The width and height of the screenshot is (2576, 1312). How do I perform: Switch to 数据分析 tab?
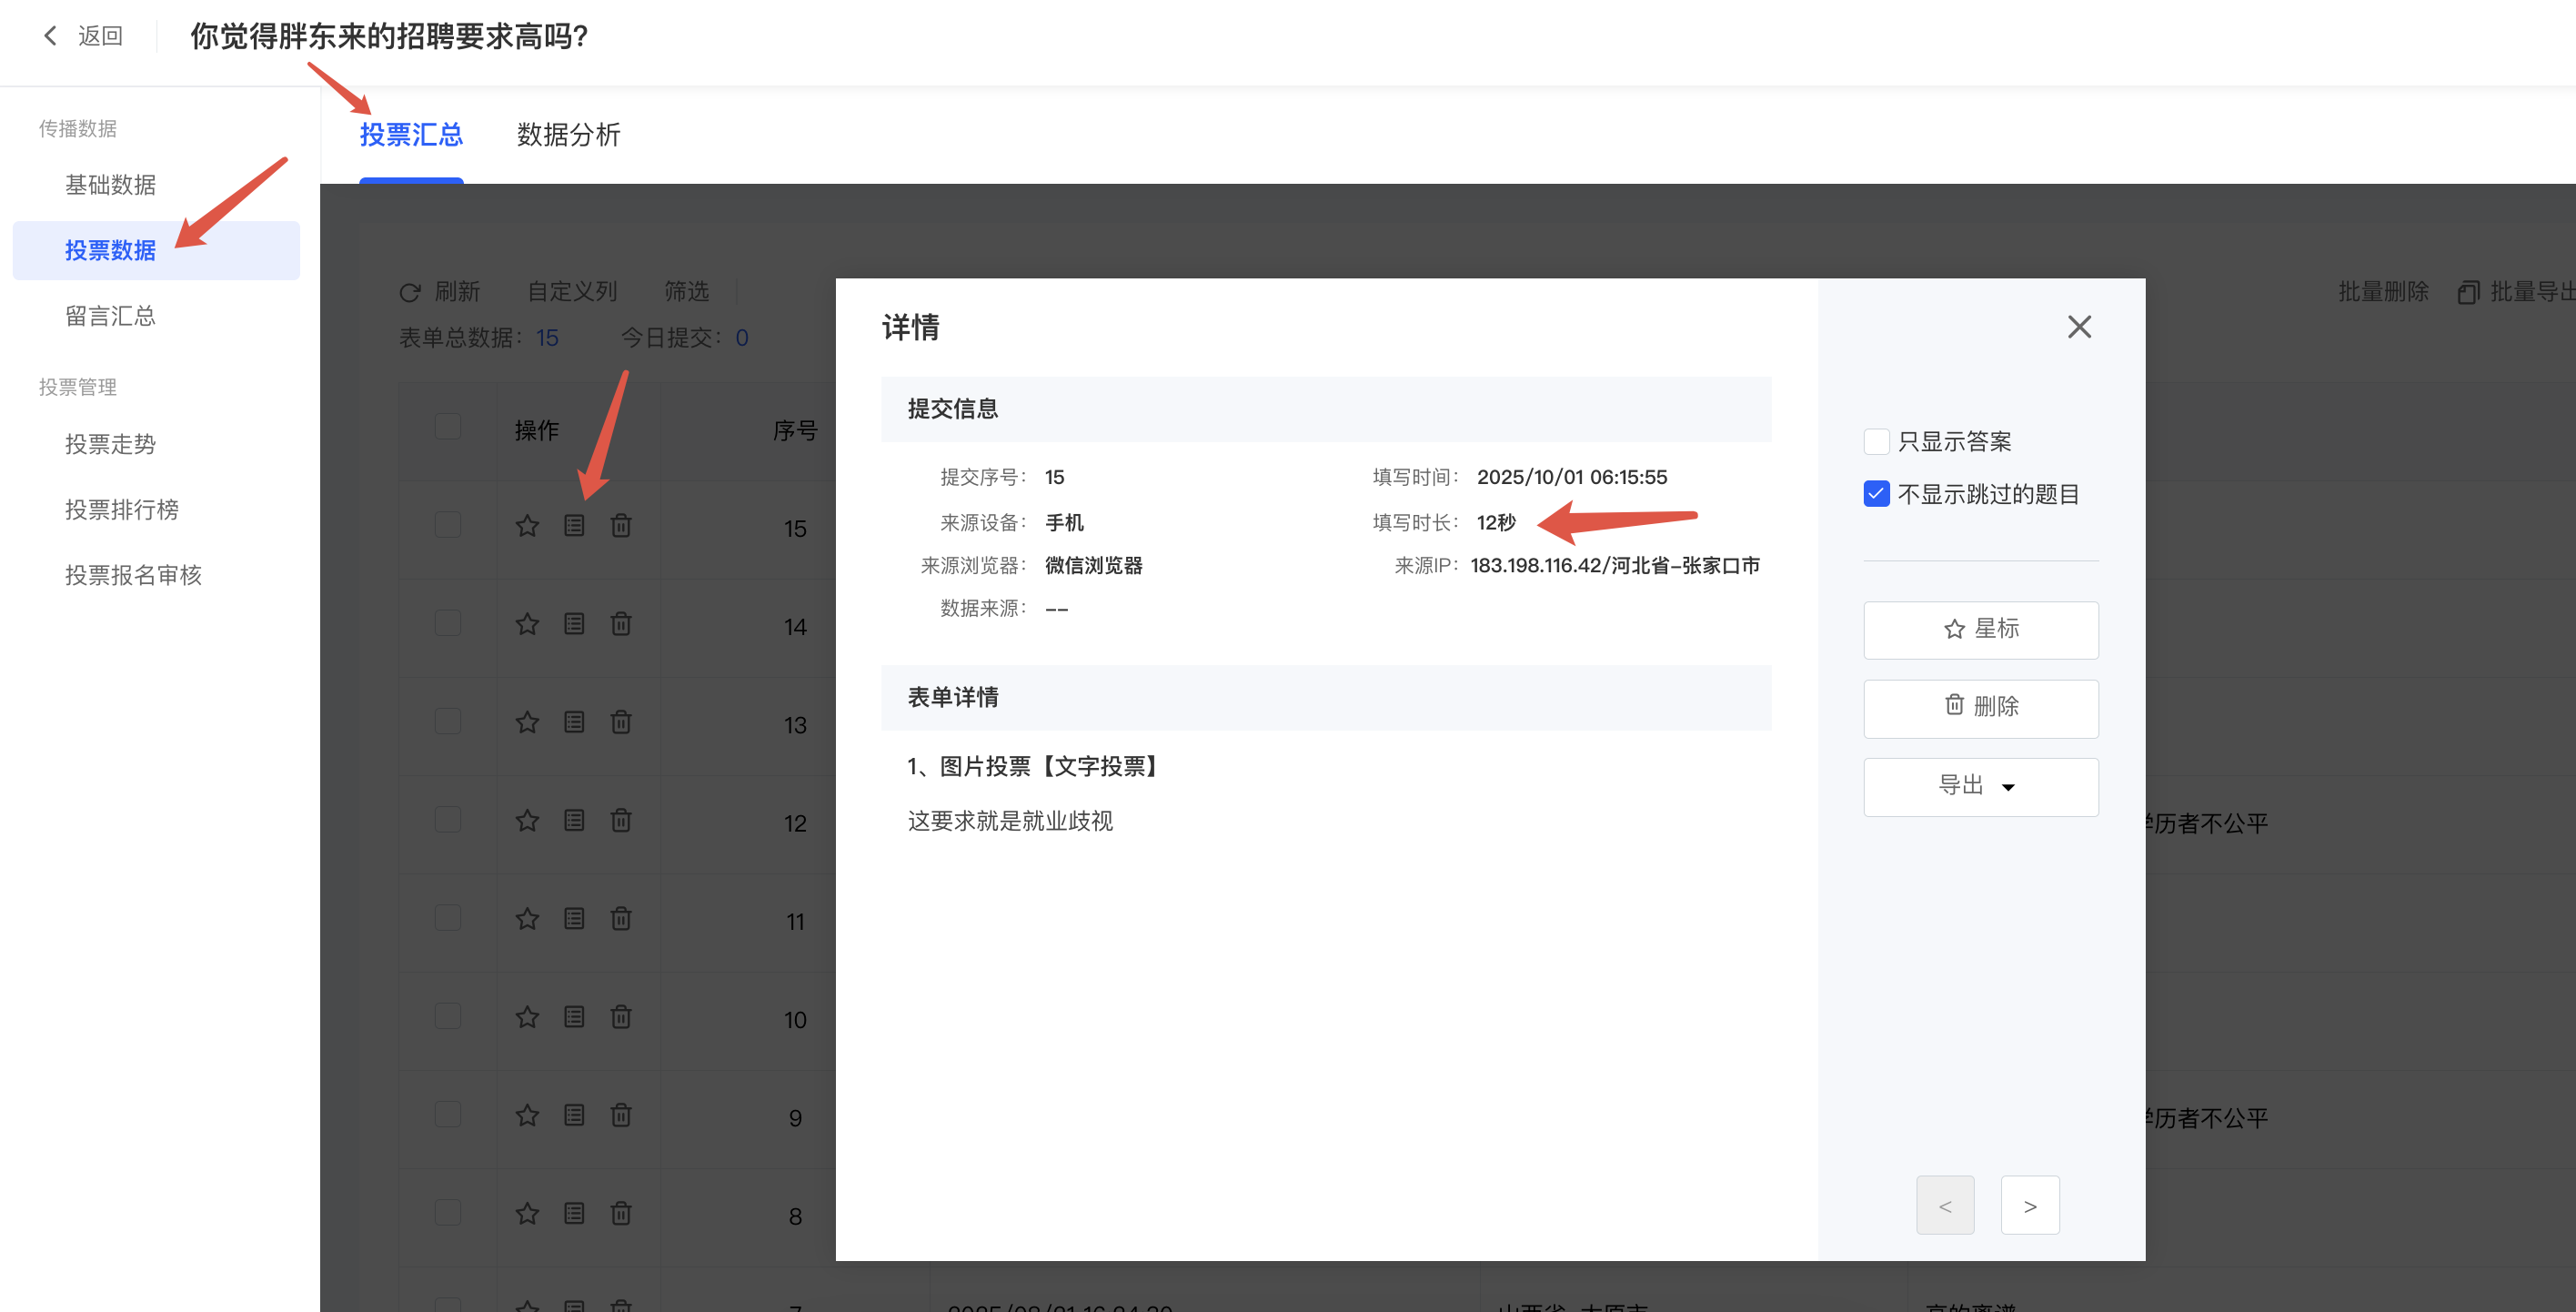(568, 135)
